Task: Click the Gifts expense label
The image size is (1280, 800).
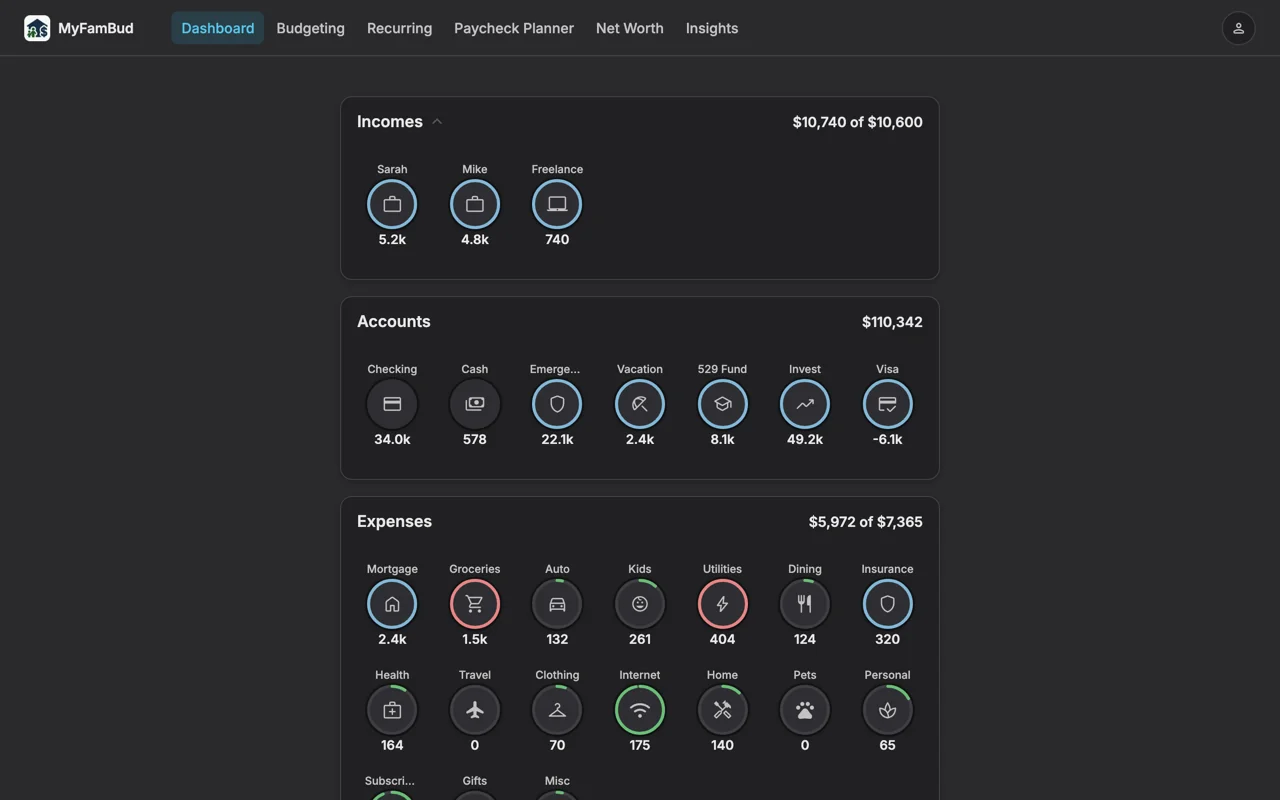Action: pos(475,781)
